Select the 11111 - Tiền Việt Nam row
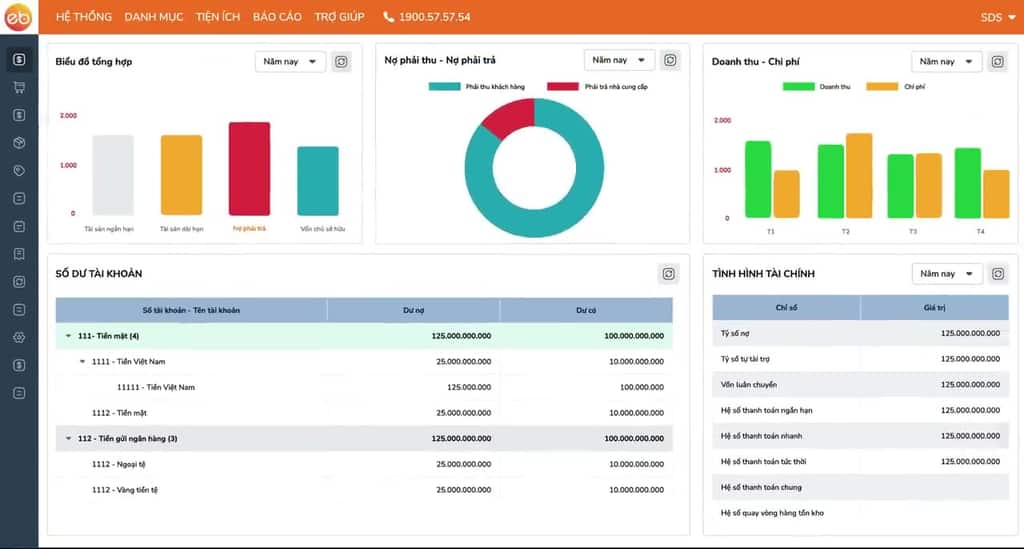The height and width of the screenshot is (549, 1024). click(364, 387)
